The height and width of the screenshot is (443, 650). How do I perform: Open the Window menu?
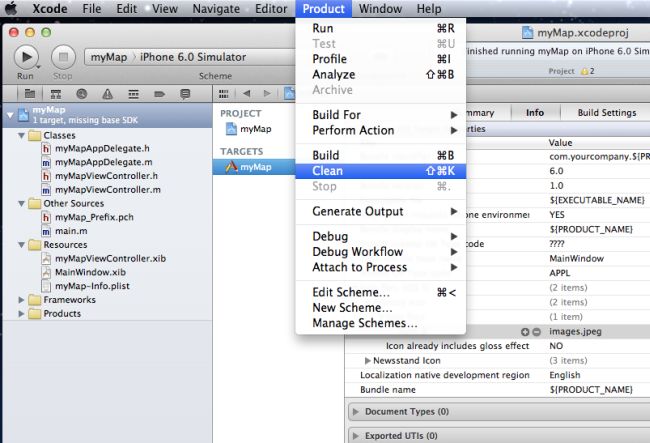pyautogui.click(x=380, y=9)
